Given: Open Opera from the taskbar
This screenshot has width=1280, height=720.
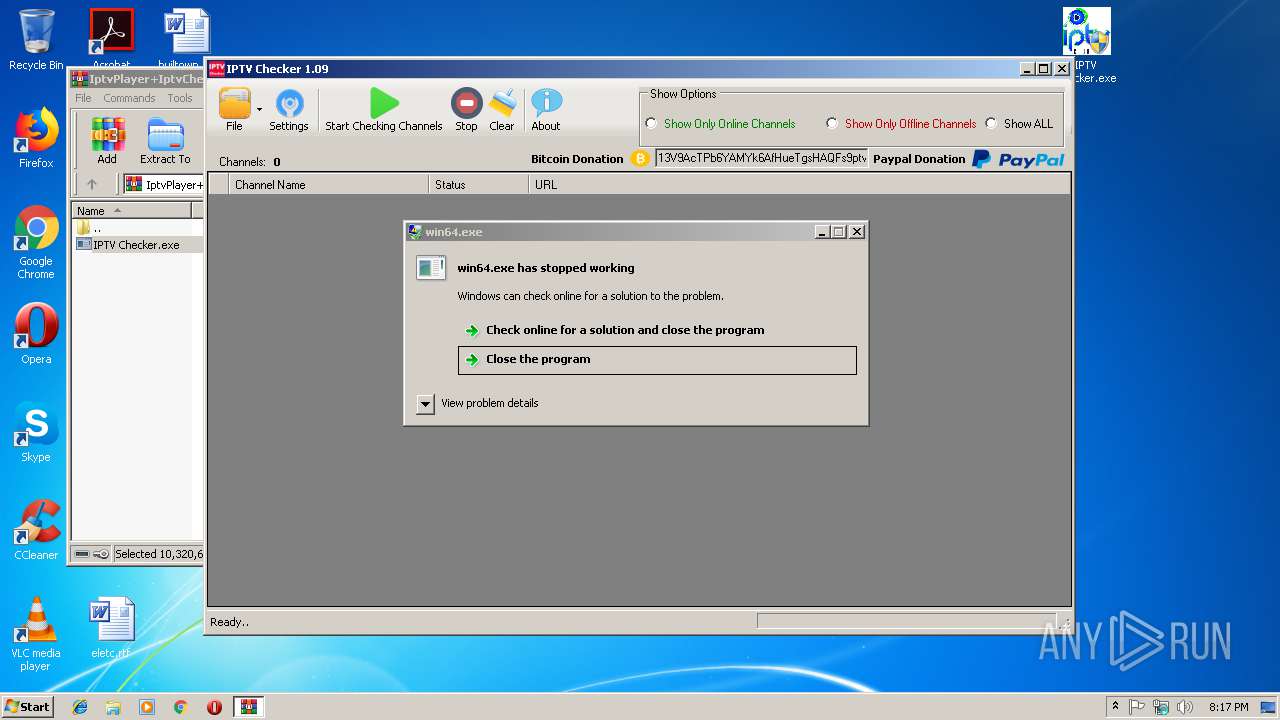Looking at the screenshot, I should pyautogui.click(x=214, y=707).
